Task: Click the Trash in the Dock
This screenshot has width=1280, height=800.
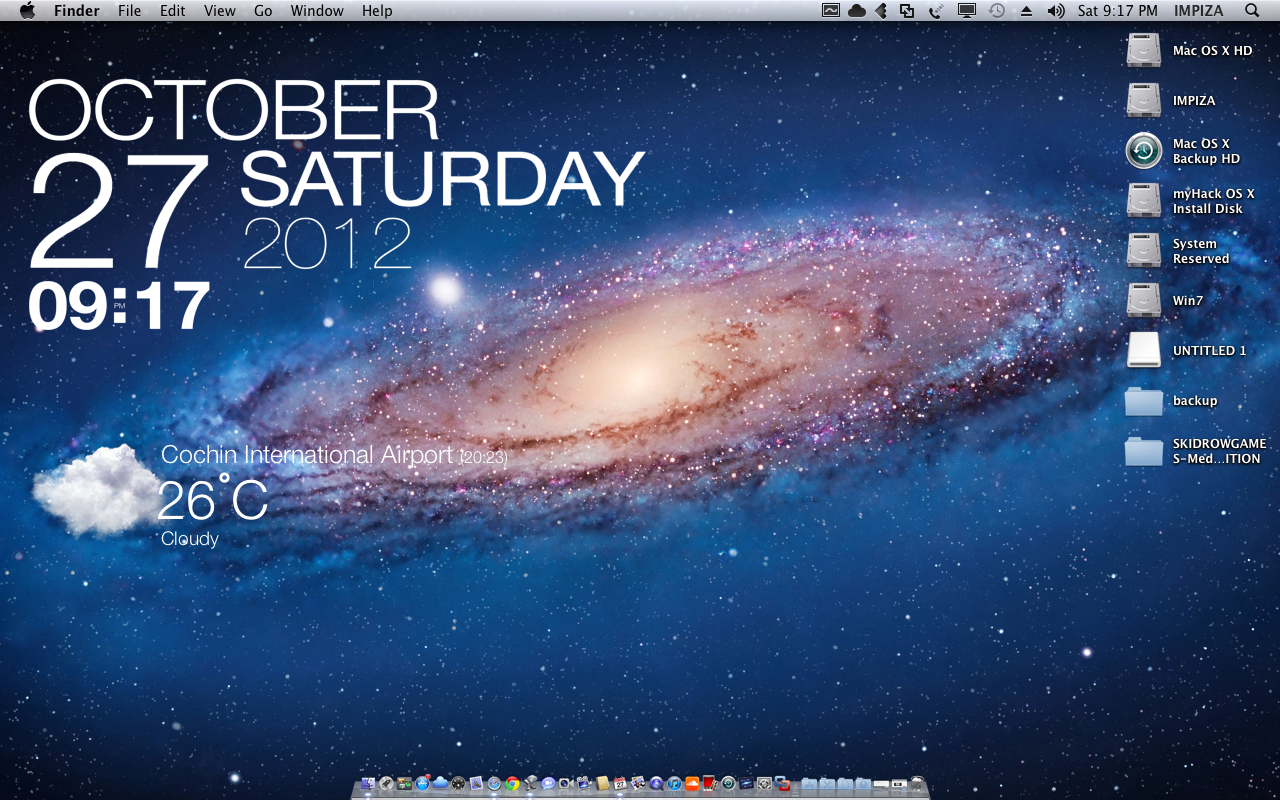Action: tap(916, 784)
